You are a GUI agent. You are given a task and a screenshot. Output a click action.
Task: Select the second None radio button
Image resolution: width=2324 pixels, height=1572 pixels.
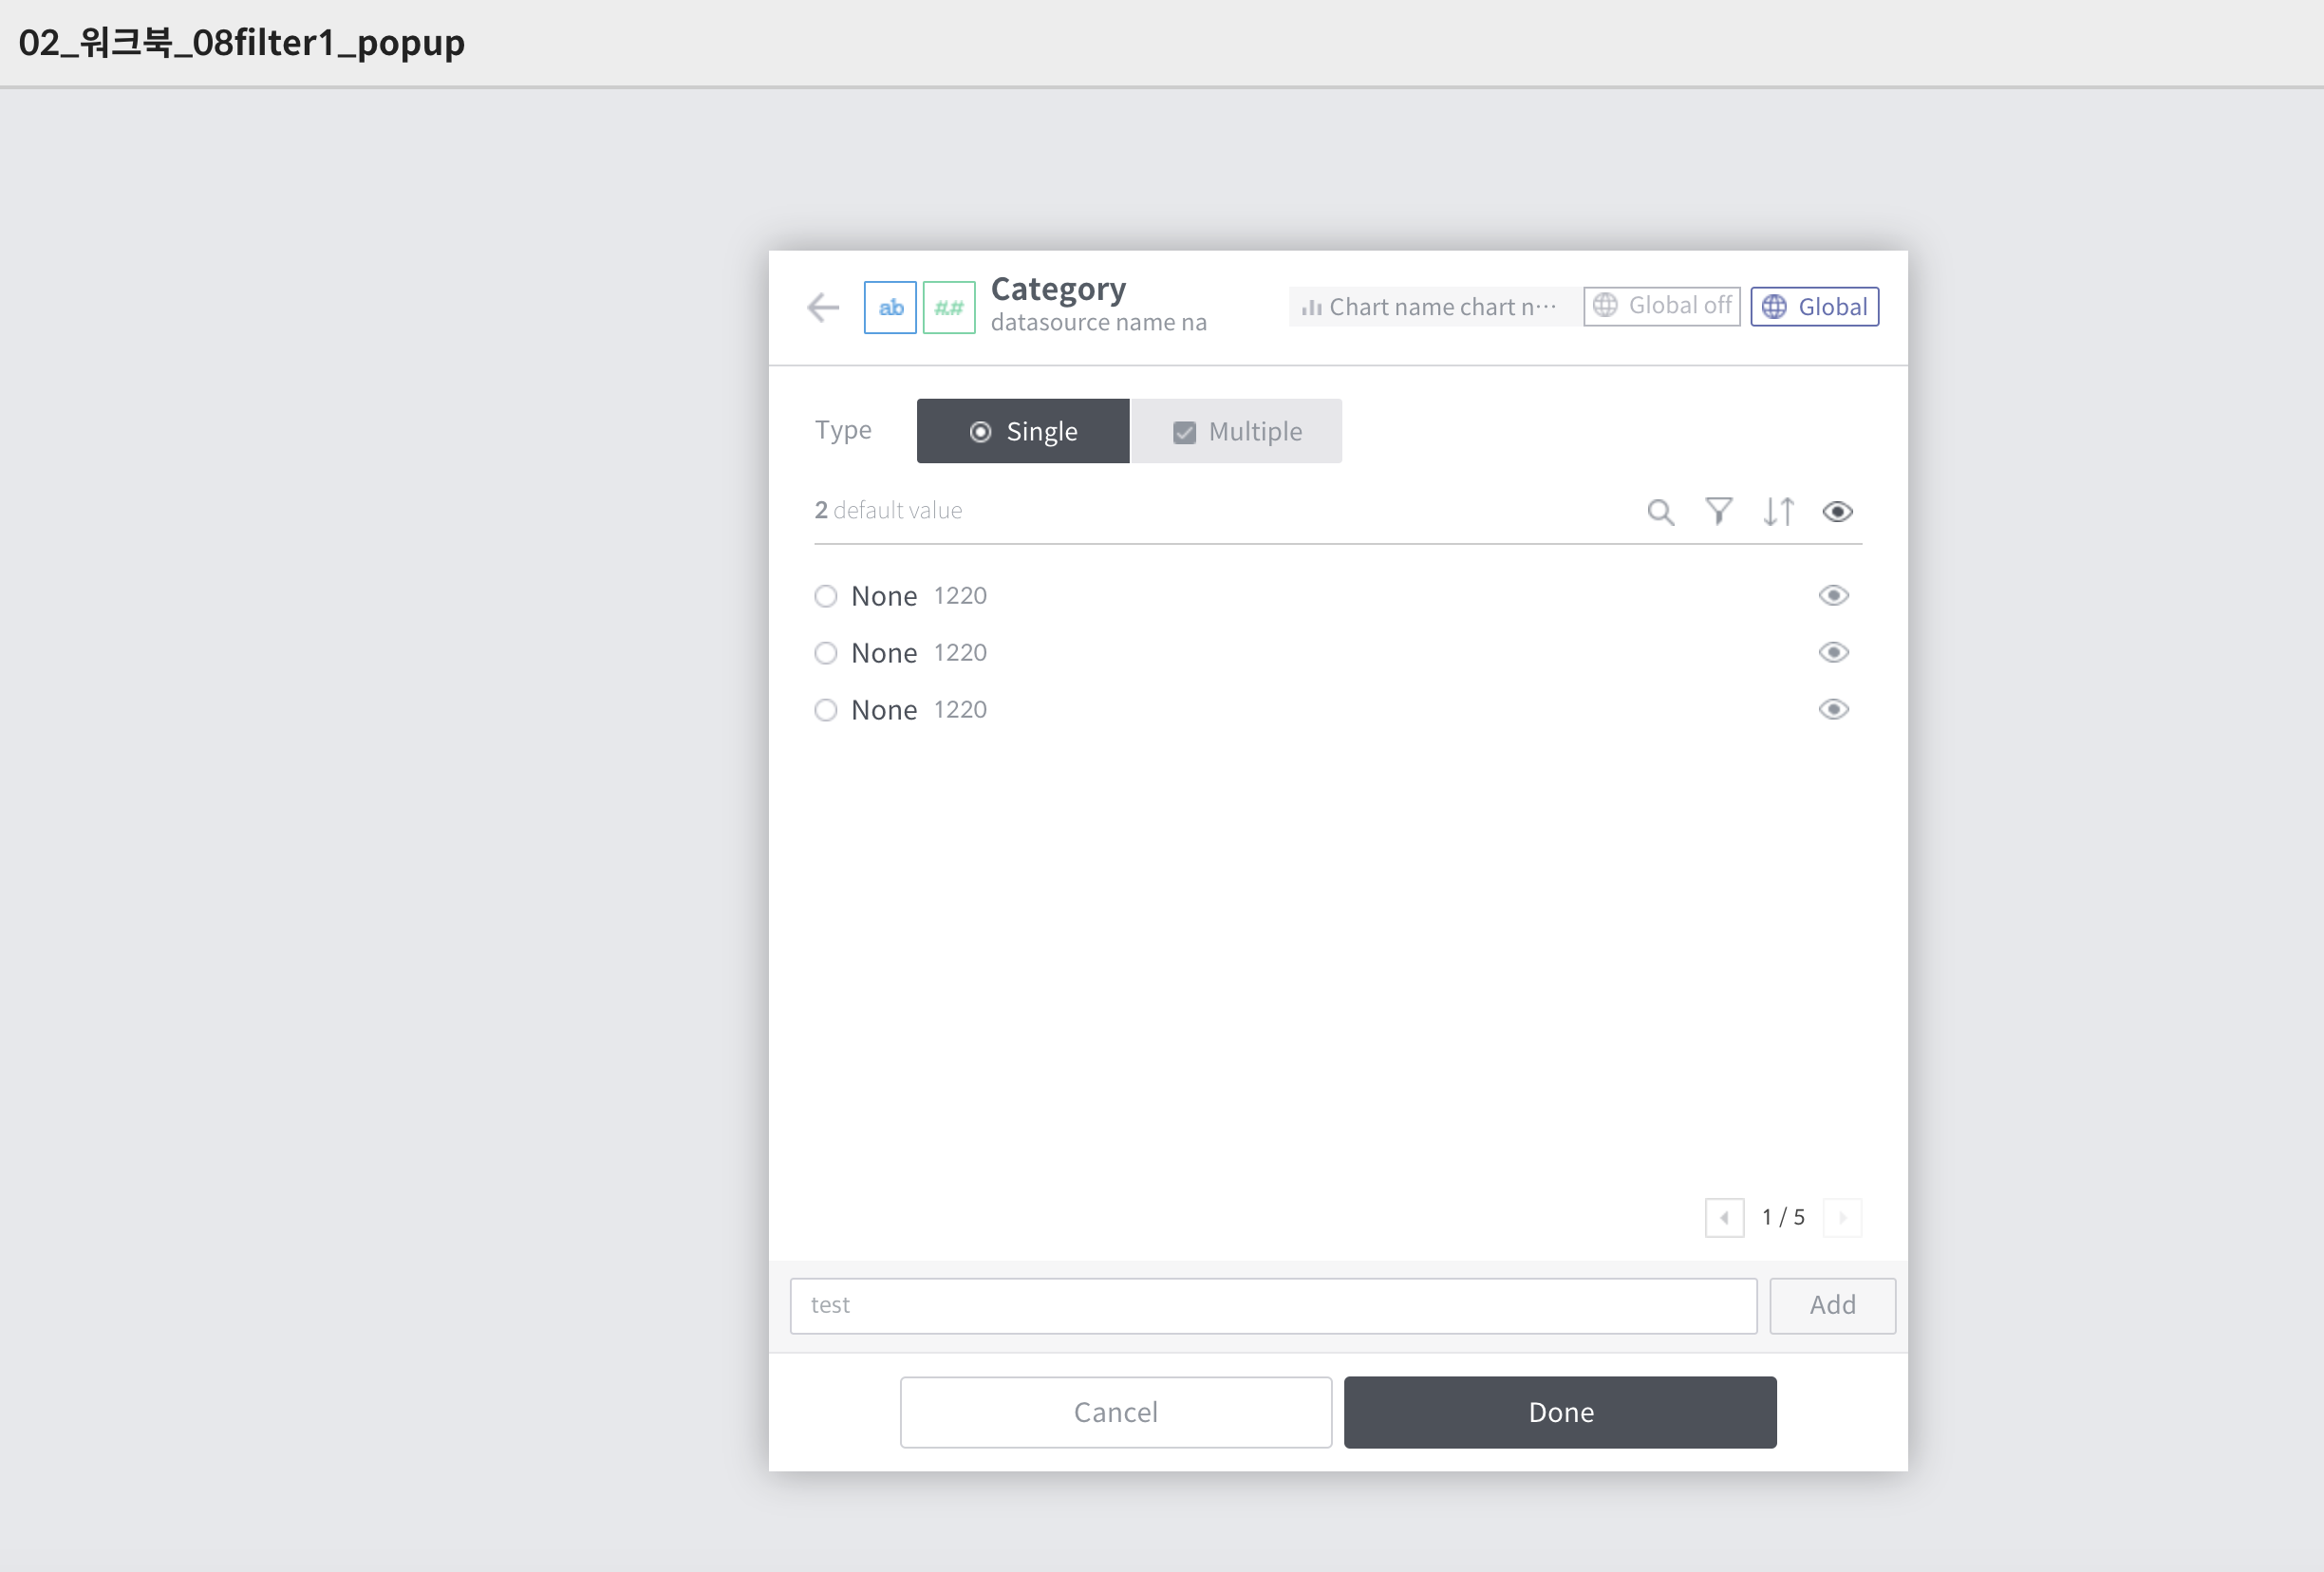(x=825, y=653)
